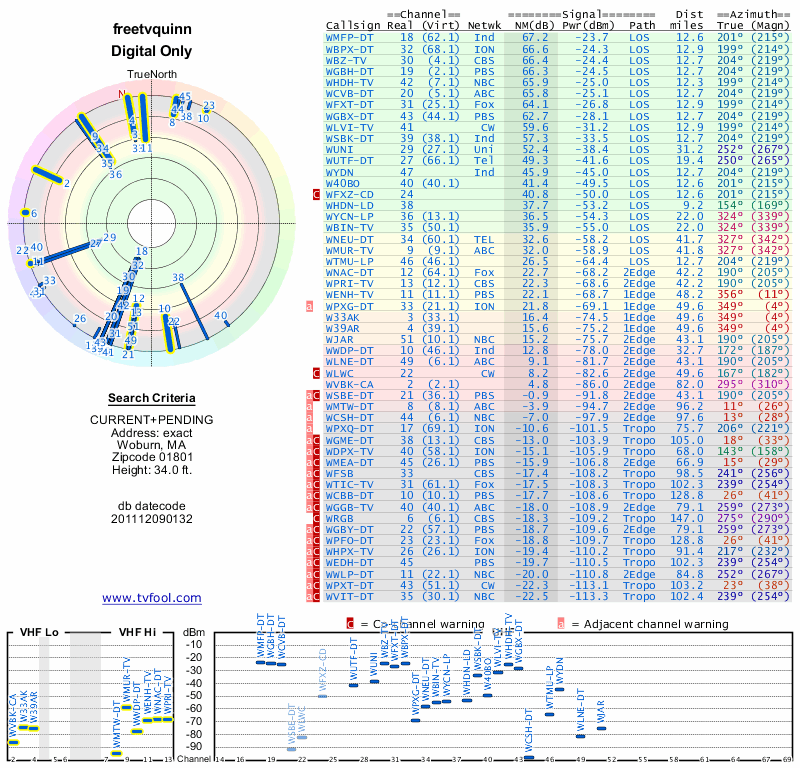Click the co-channel legend icon below the table
Screen dimensions: 800x768
(350, 624)
